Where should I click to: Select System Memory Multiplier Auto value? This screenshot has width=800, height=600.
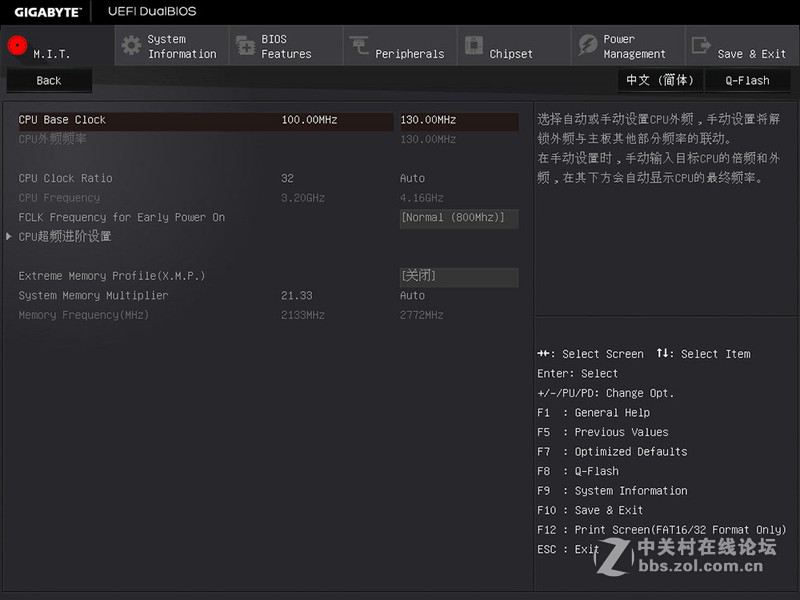(x=412, y=296)
